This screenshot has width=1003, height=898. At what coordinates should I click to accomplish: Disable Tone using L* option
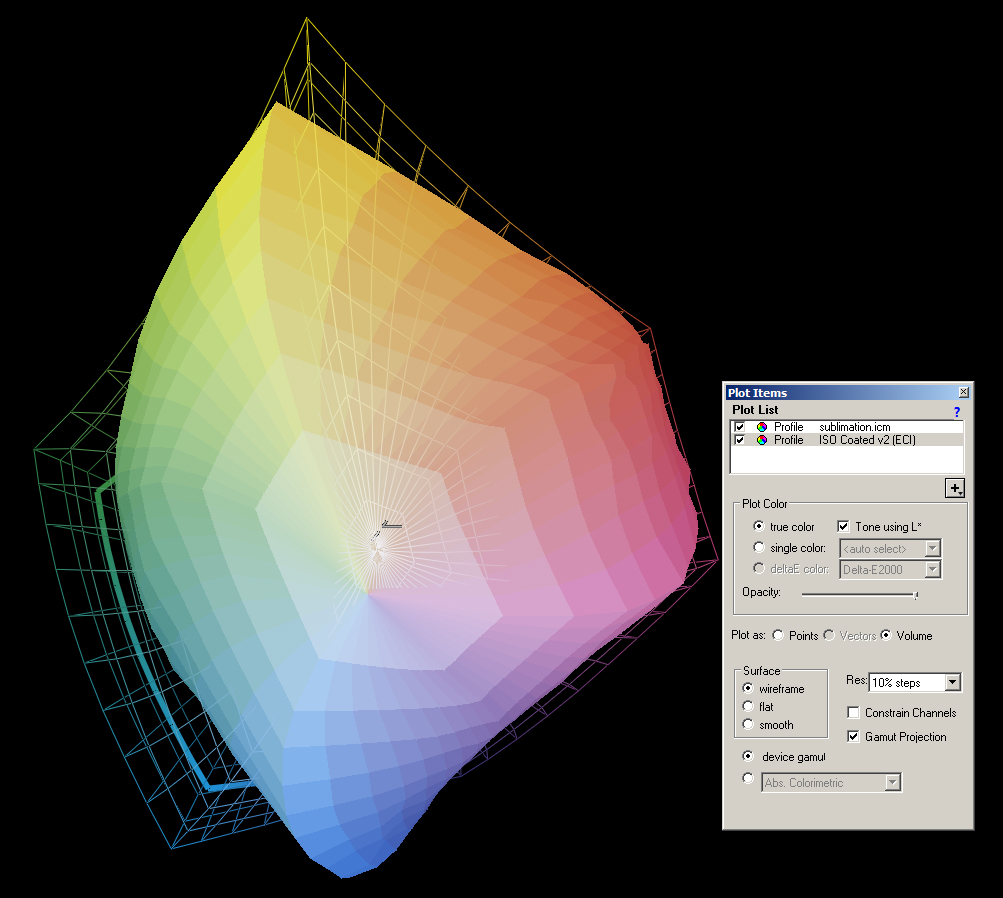point(843,526)
